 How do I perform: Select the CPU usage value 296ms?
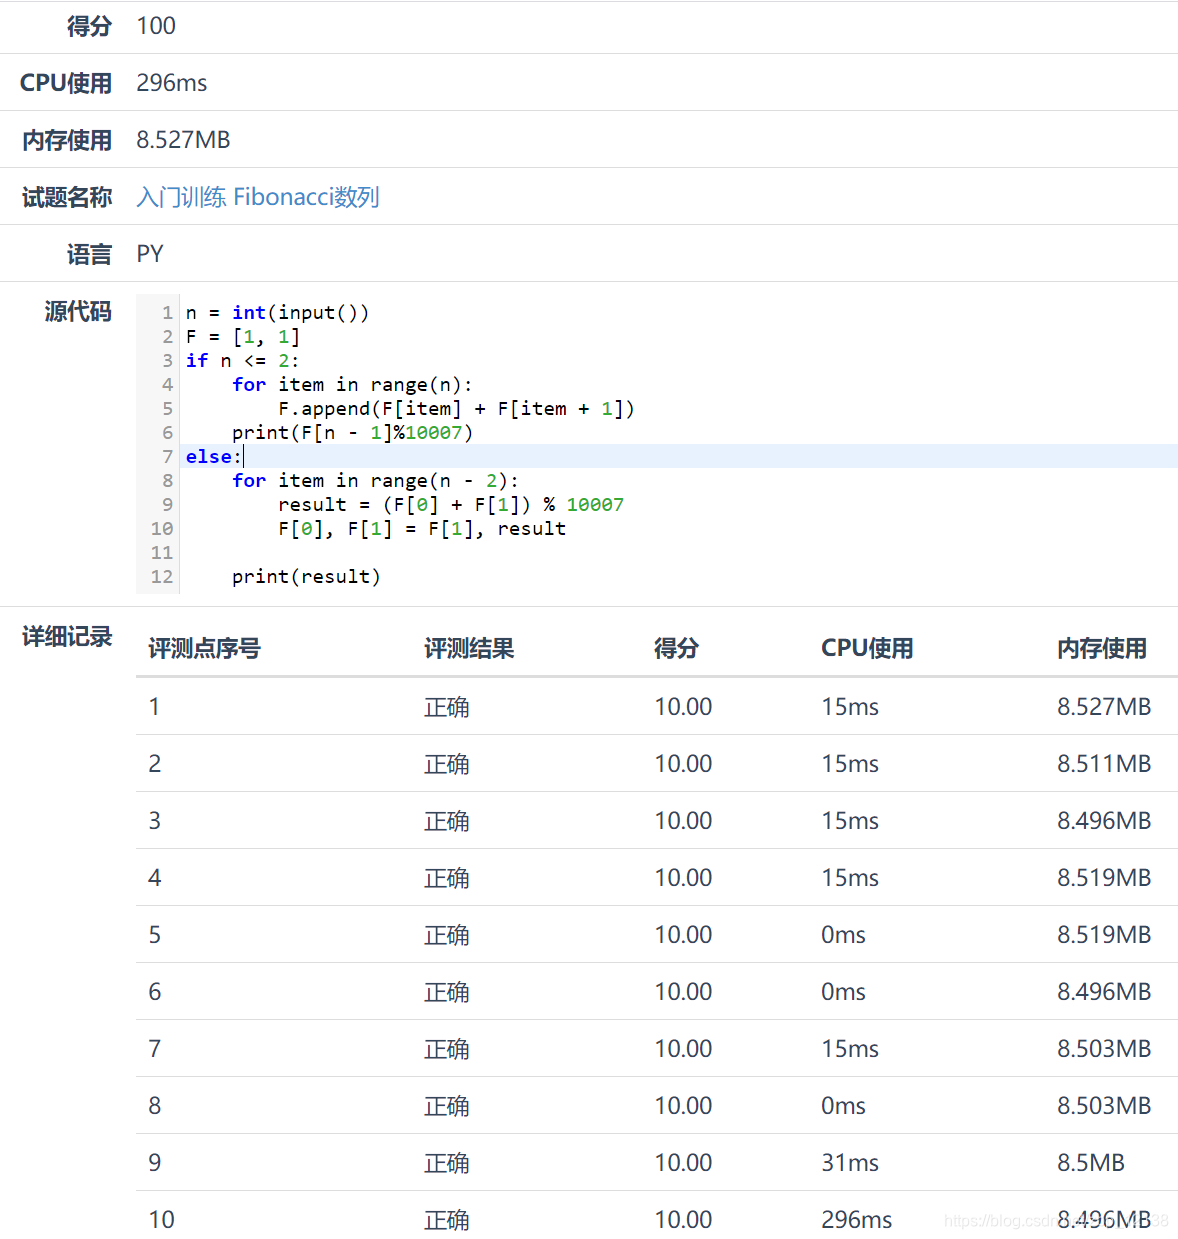pyautogui.click(x=172, y=83)
